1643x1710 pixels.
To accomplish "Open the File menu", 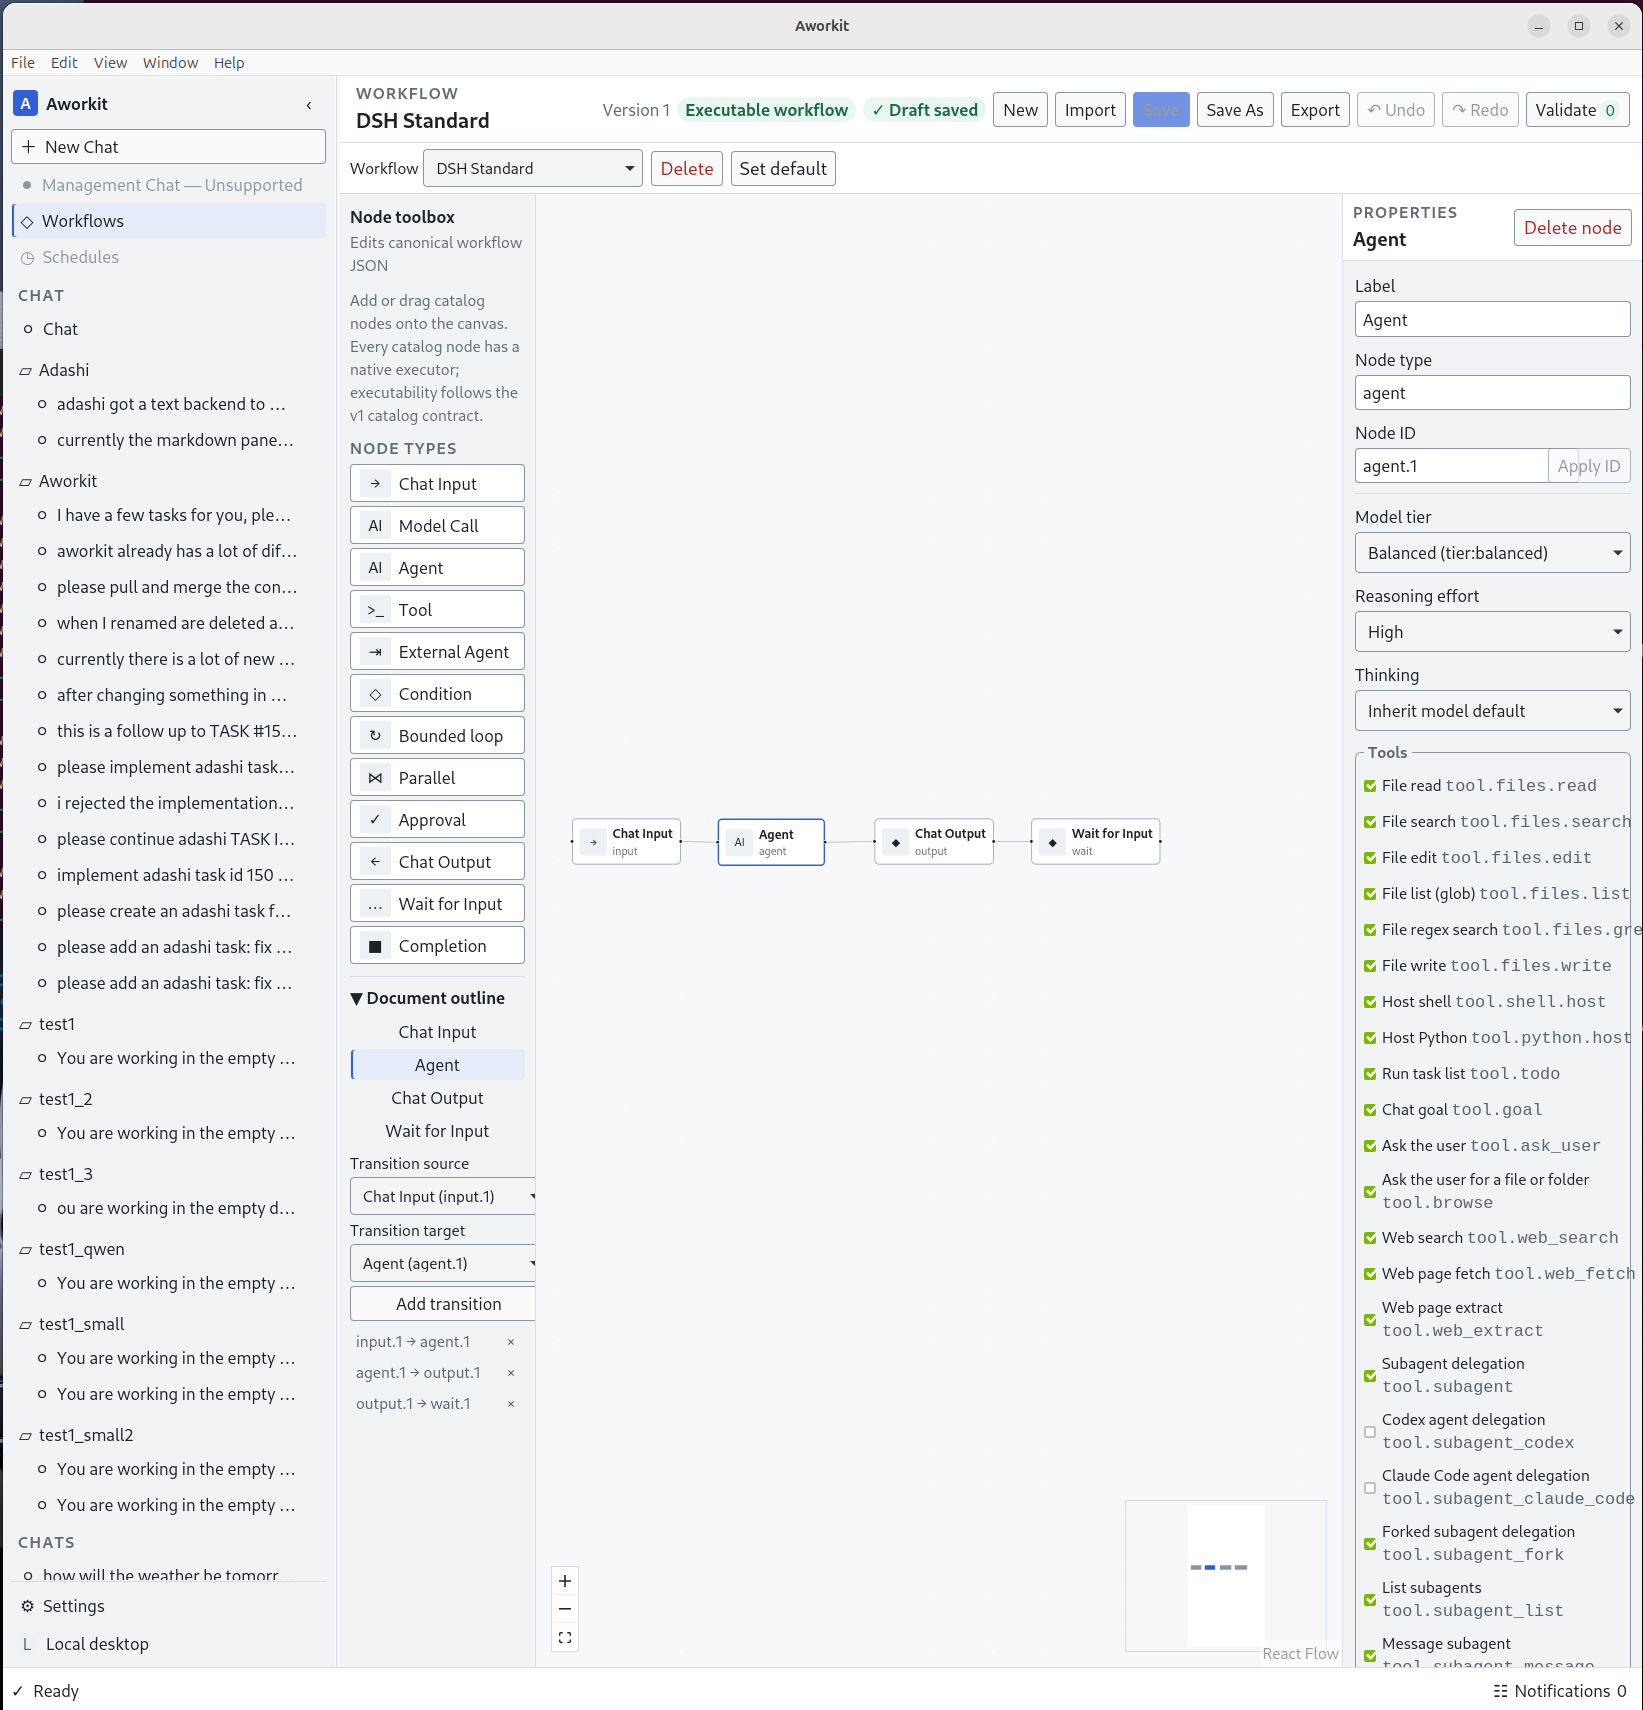I will point(23,63).
